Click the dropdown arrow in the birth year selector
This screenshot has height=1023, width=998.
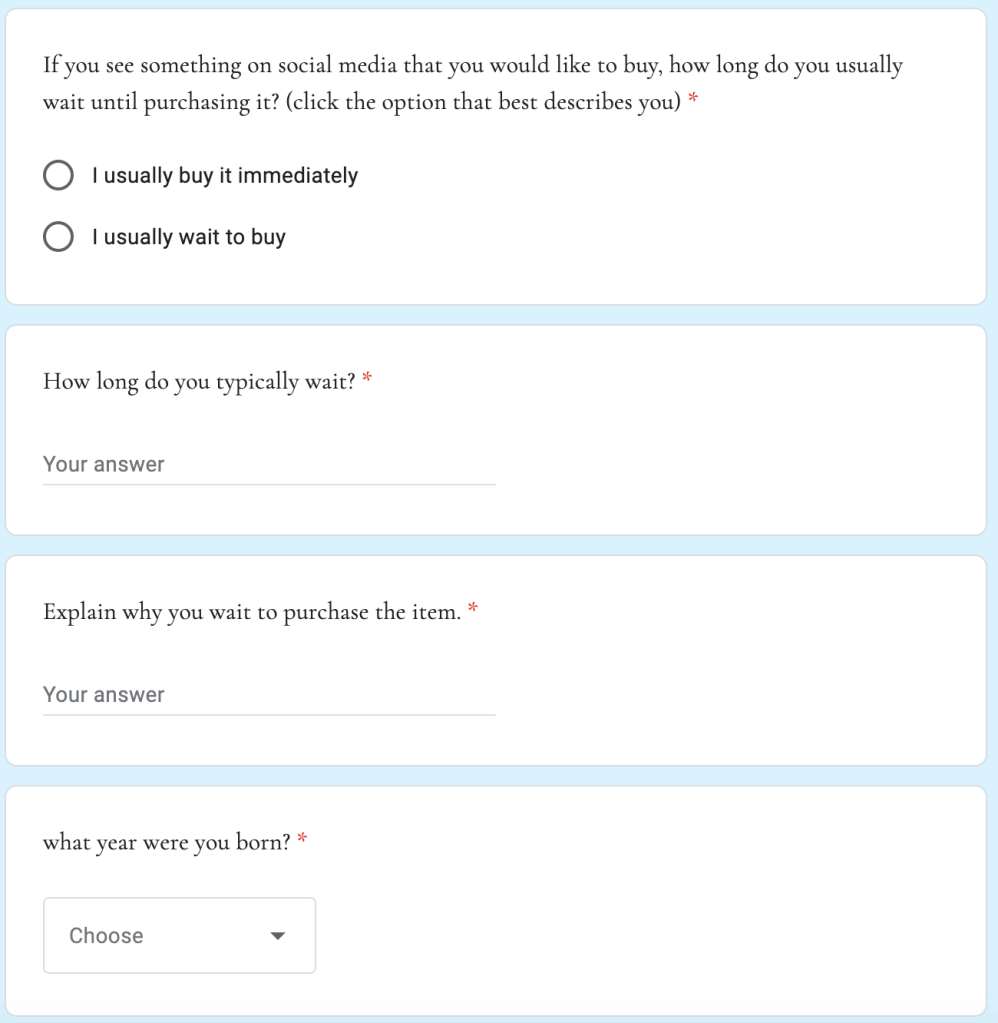point(278,936)
